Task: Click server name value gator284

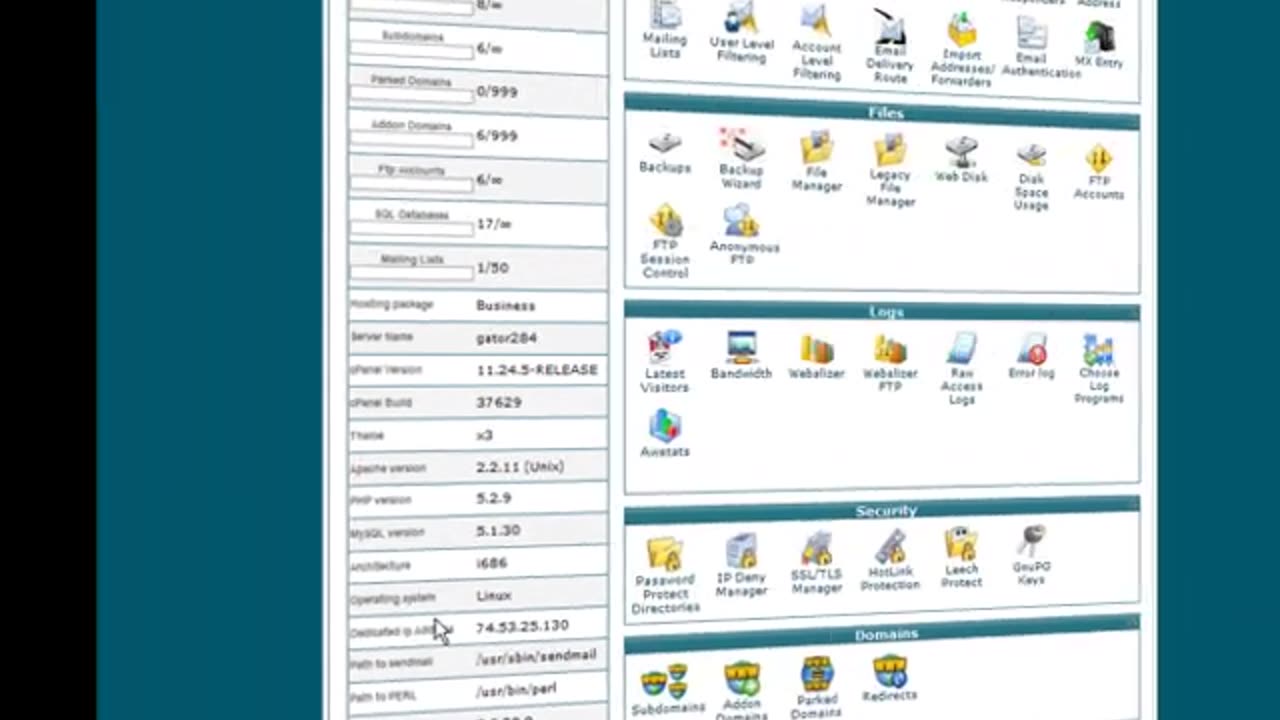Action: pos(506,338)
